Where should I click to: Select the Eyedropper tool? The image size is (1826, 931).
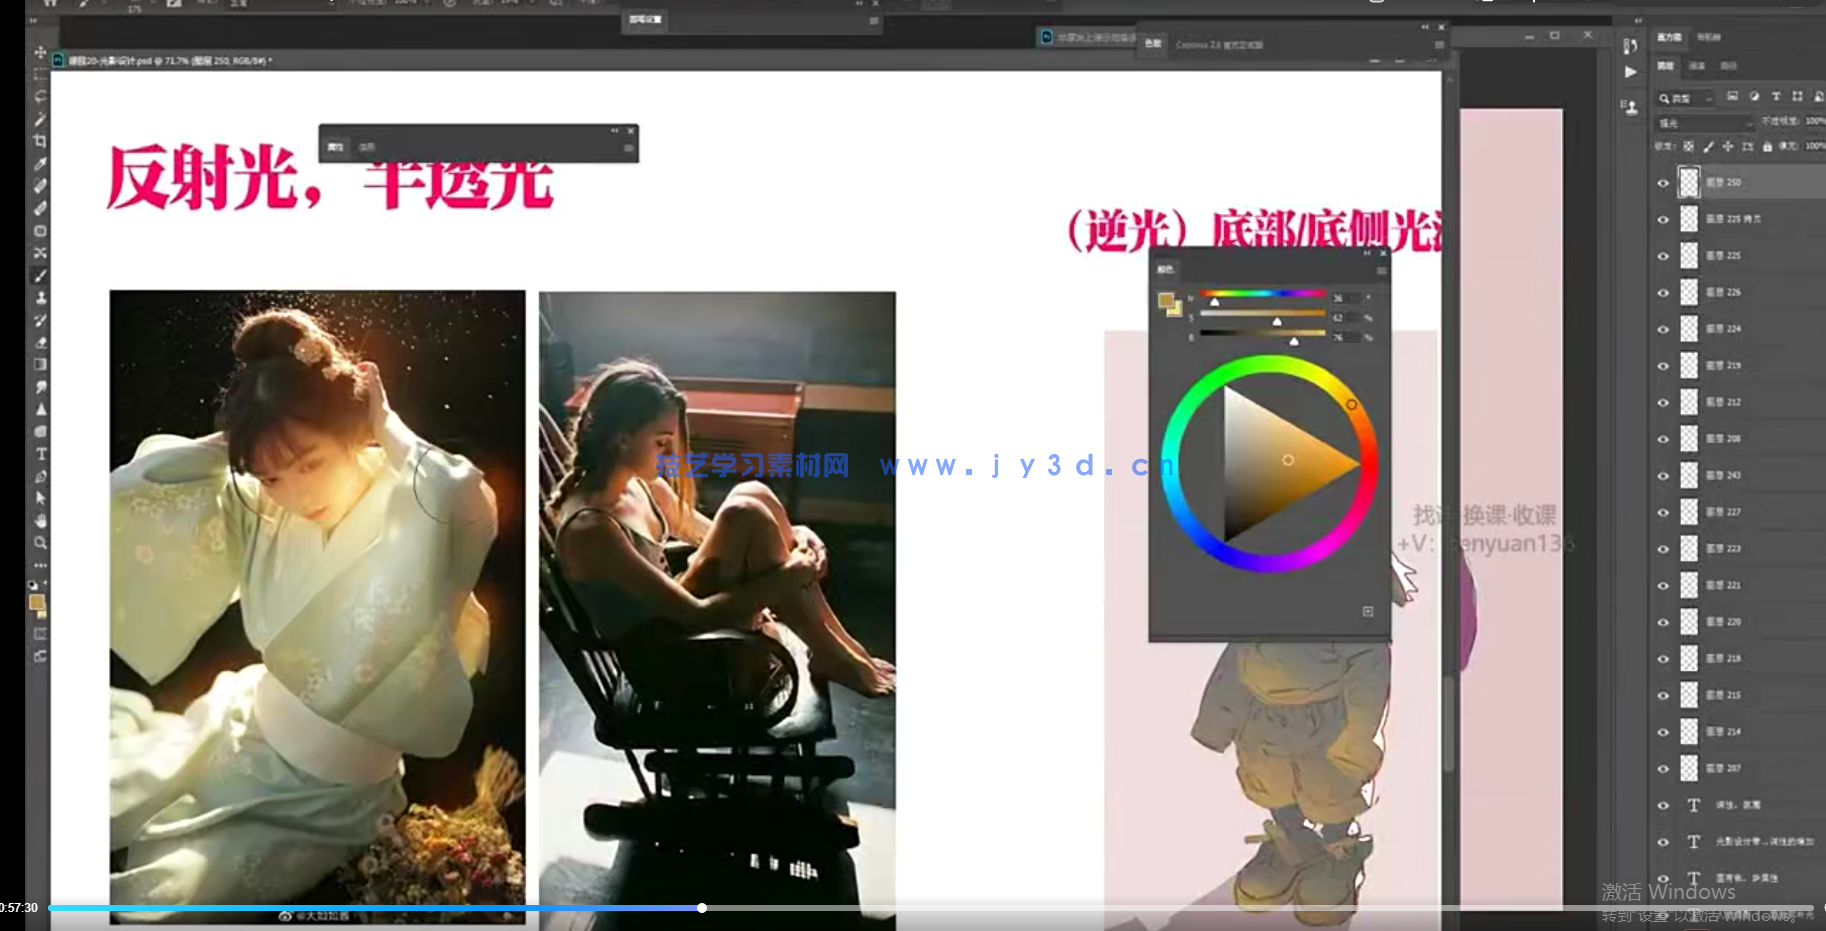click(40, 164)
